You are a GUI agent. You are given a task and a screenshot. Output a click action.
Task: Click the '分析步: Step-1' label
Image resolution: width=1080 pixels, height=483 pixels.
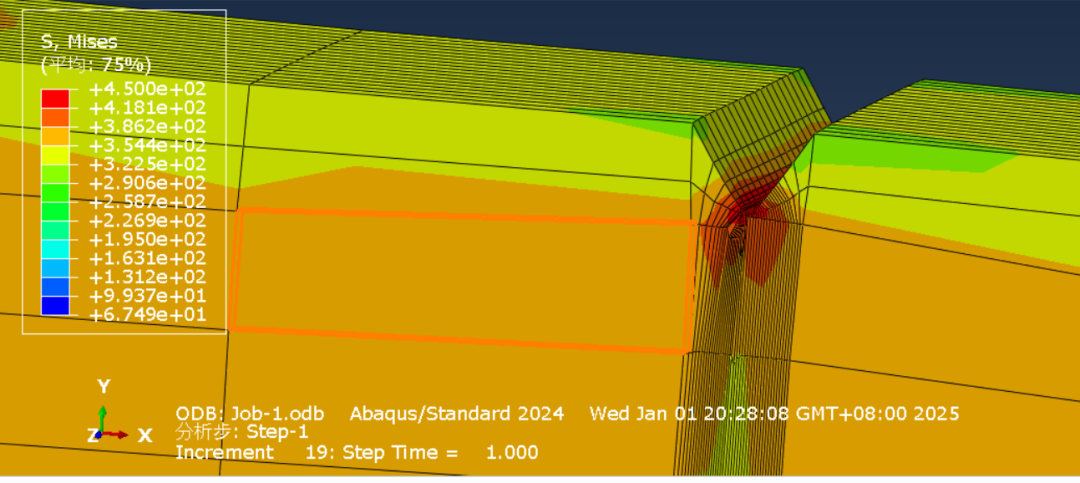pyautogui.click(x=242, y=433)
